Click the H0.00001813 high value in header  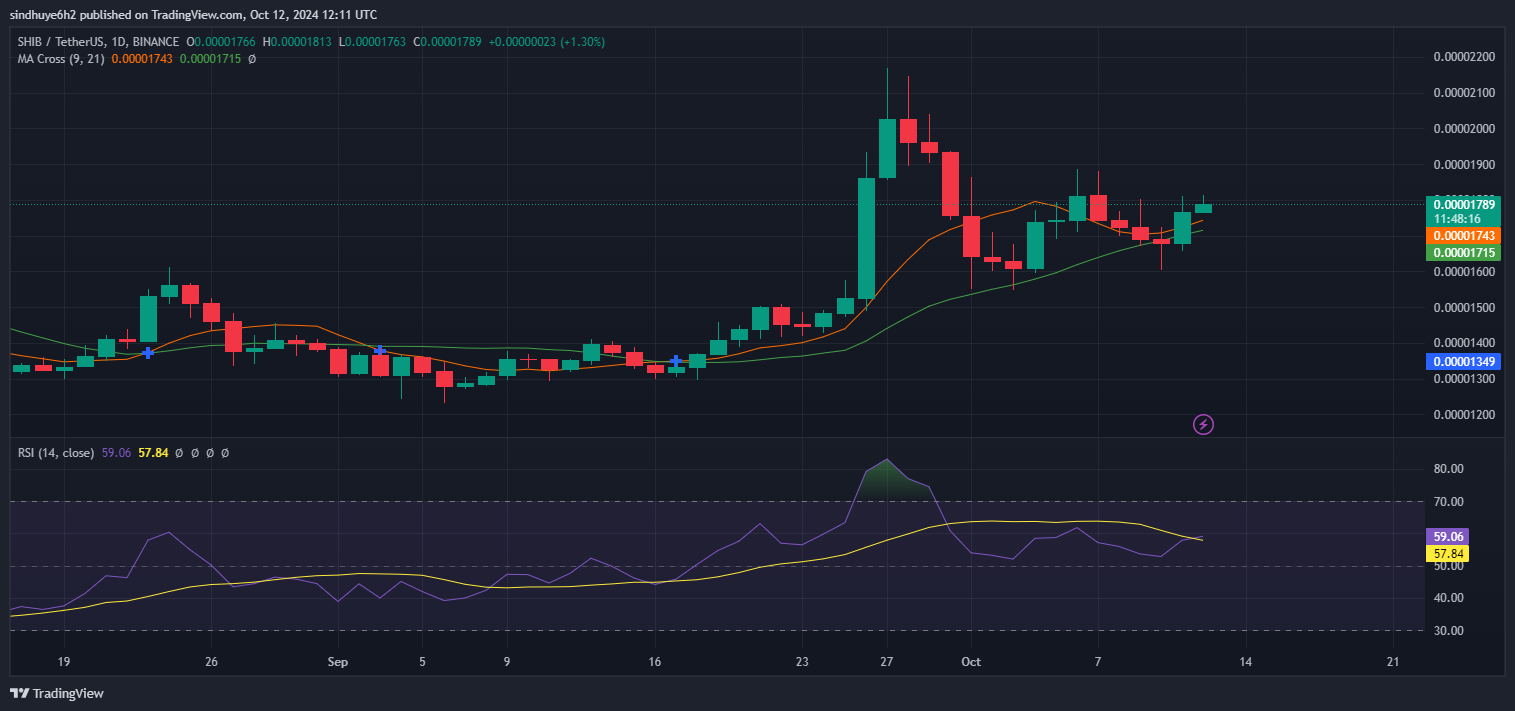298,42
